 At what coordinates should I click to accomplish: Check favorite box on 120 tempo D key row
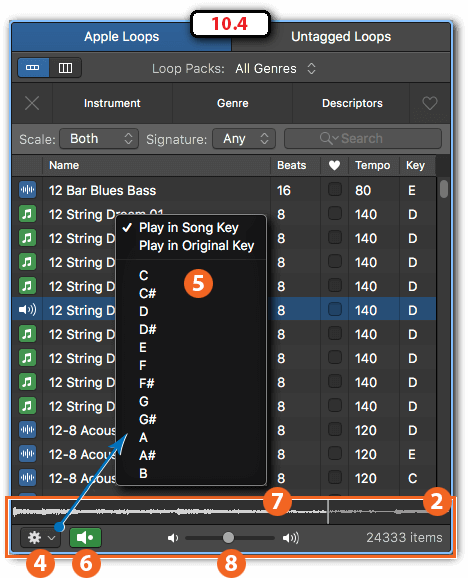pos(335,429)
